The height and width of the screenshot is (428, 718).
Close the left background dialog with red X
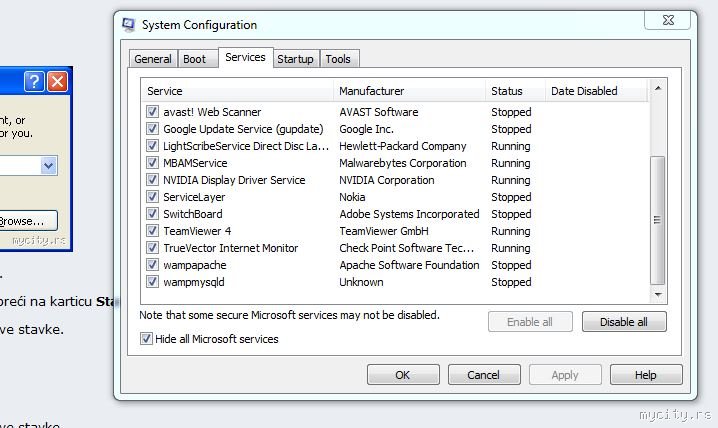[x=58, y=82]
